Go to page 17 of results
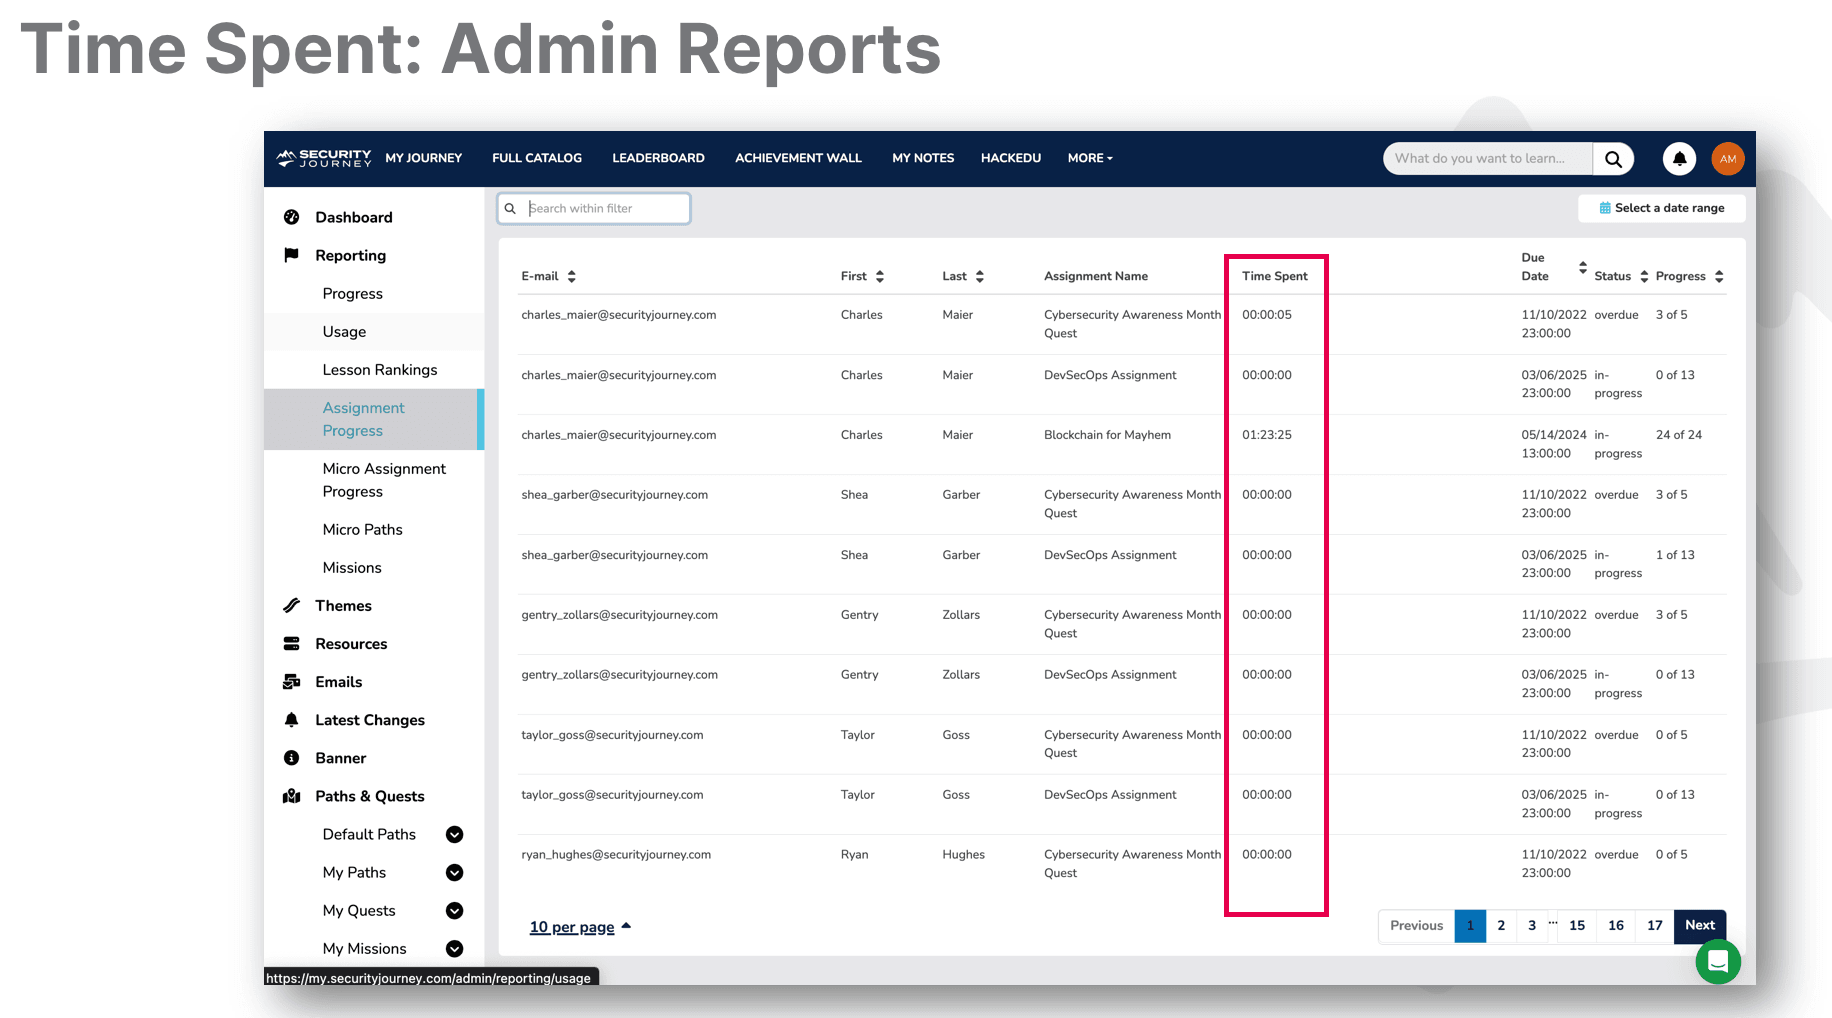Viewport: 1832px width, 1018px height. click(x=1654, y=926)
